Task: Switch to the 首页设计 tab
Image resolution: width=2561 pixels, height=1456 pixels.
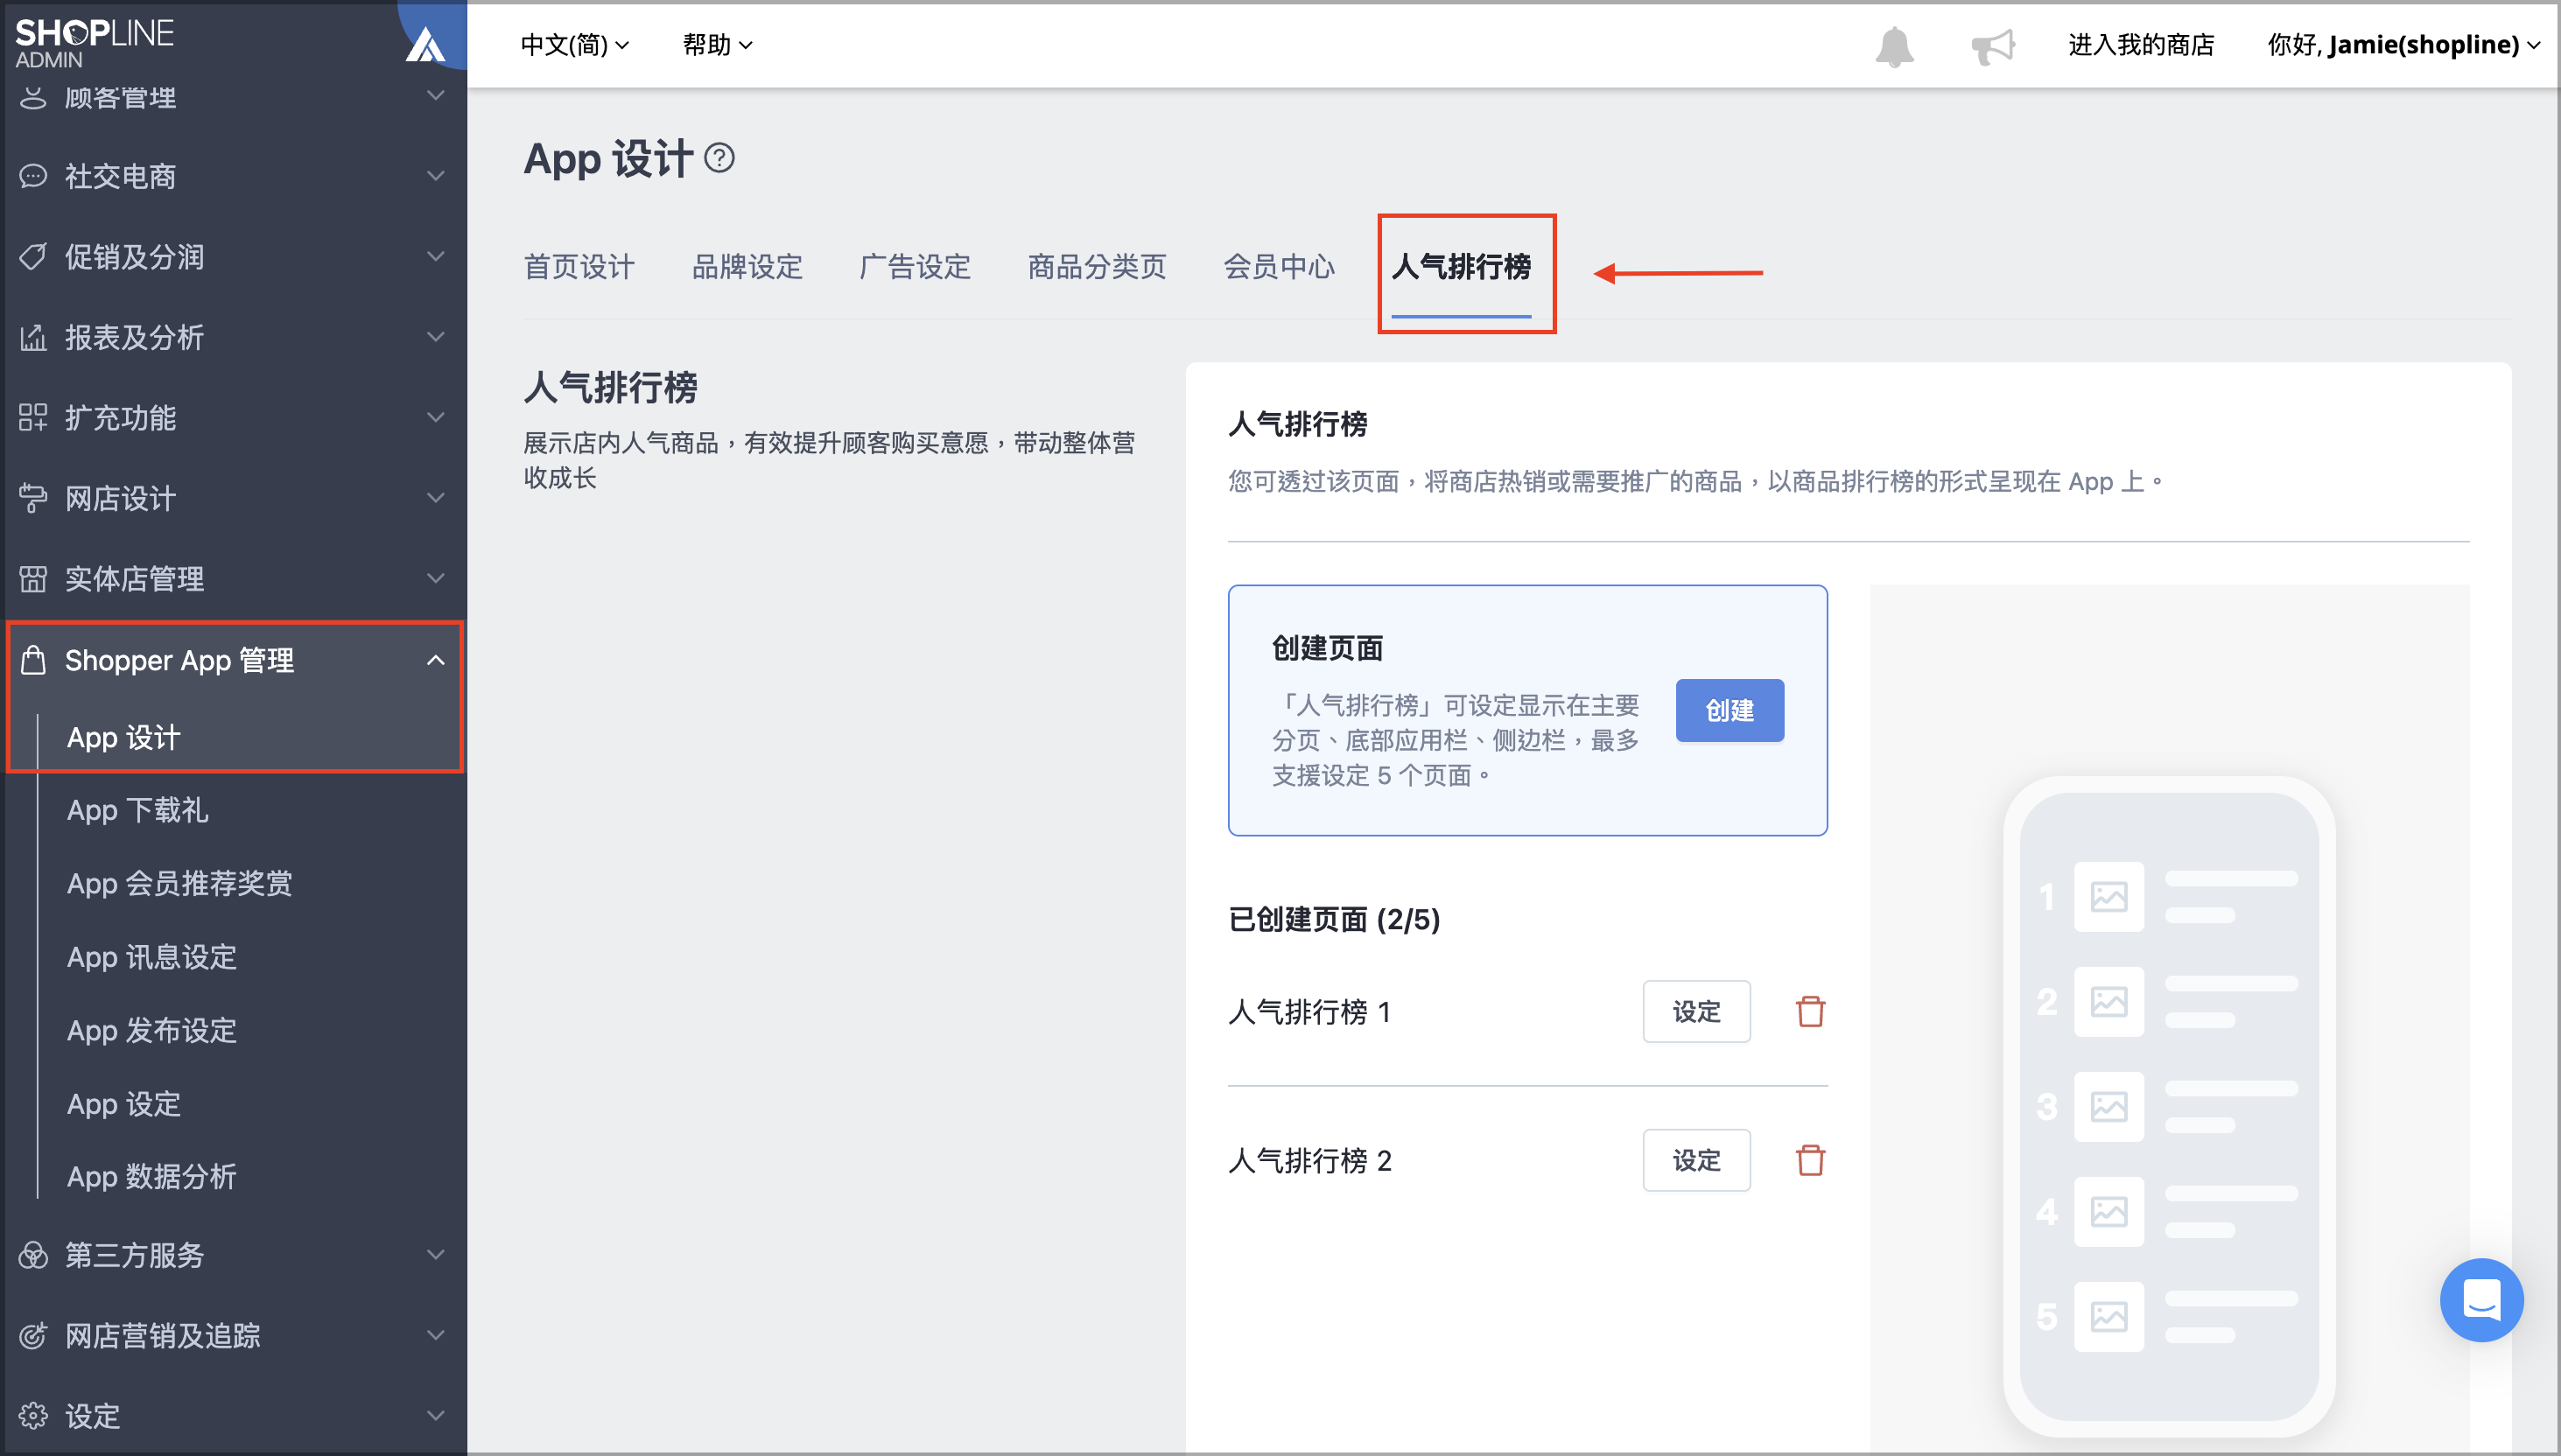Action: click(579, 267)
